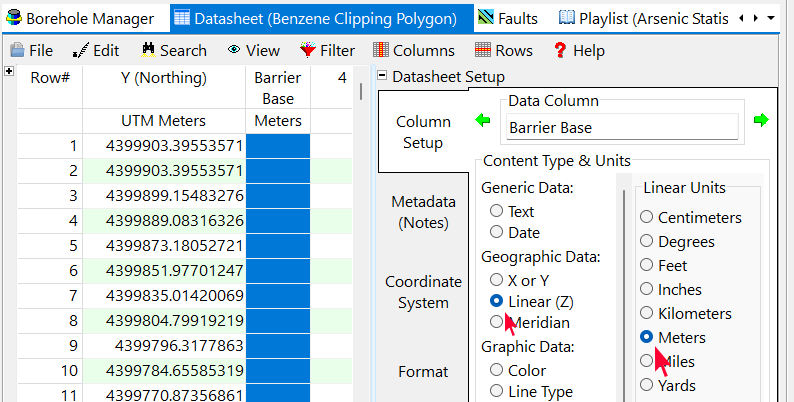794x402 pixels.
Task: Open the View eye menu
Action: 234,50
